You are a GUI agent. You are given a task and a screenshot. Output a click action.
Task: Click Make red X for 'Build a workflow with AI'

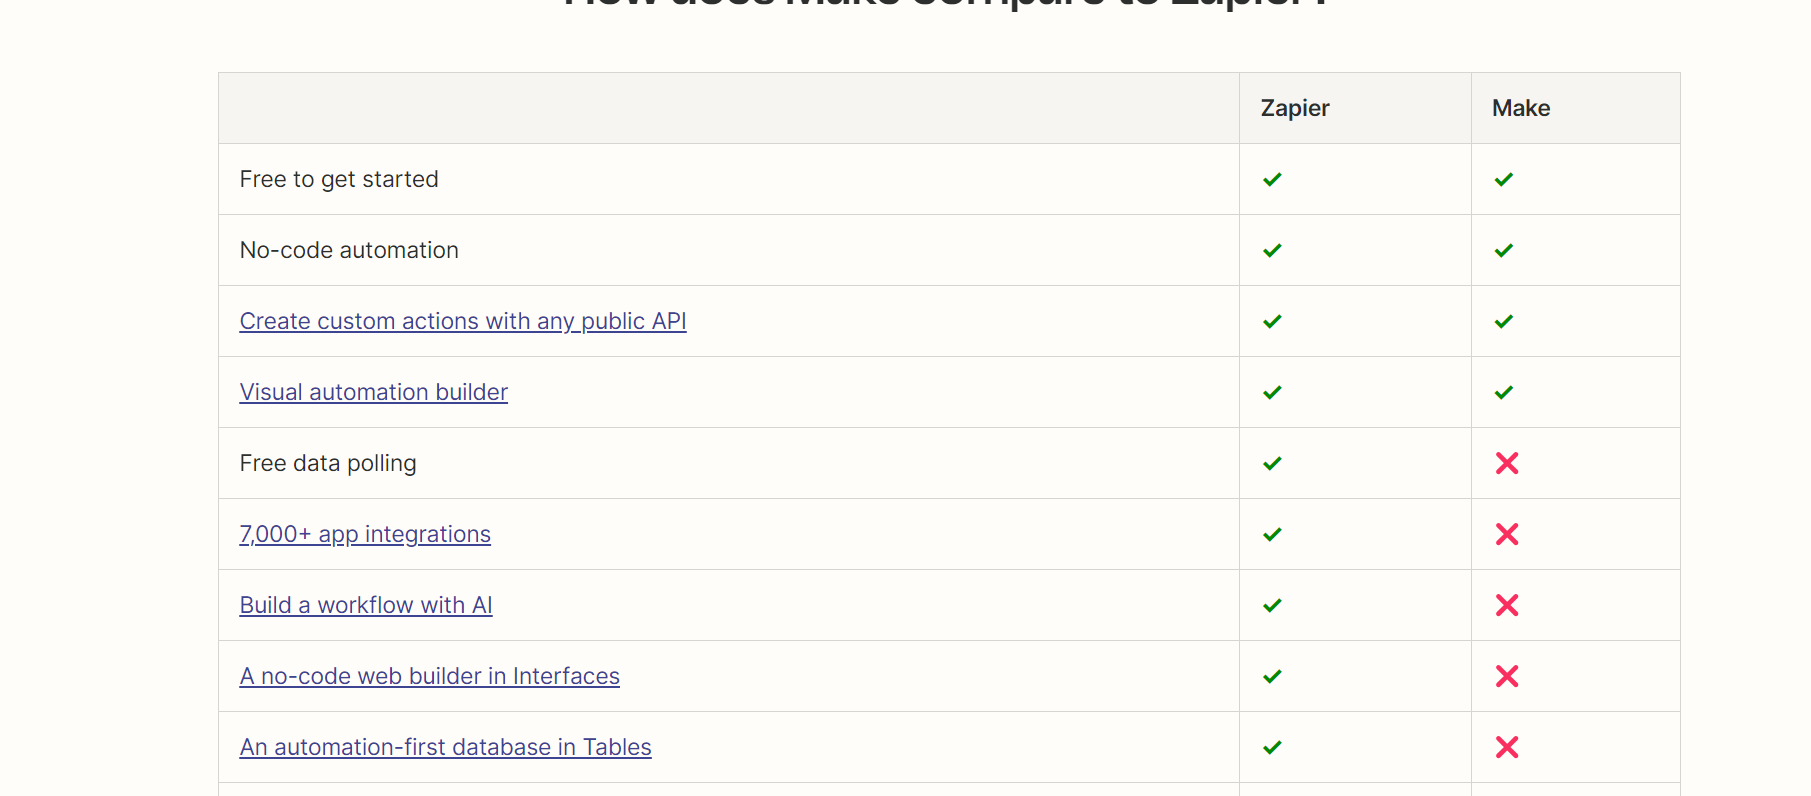tap(1507, 605)
